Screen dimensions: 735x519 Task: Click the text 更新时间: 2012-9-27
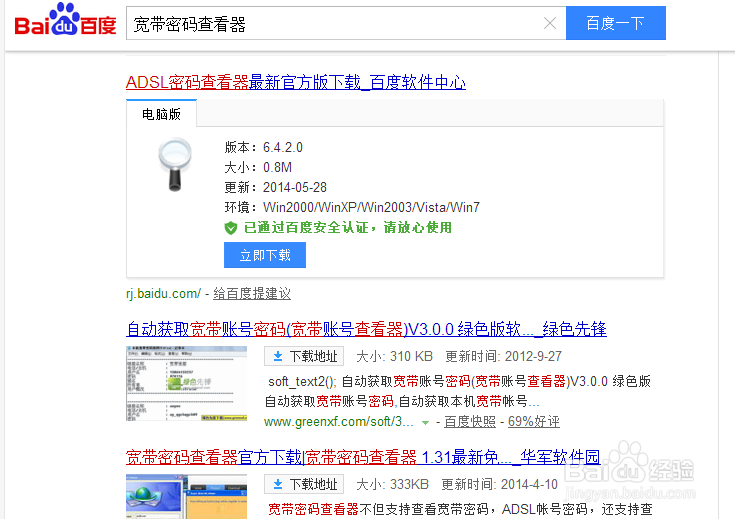(503, 356)
